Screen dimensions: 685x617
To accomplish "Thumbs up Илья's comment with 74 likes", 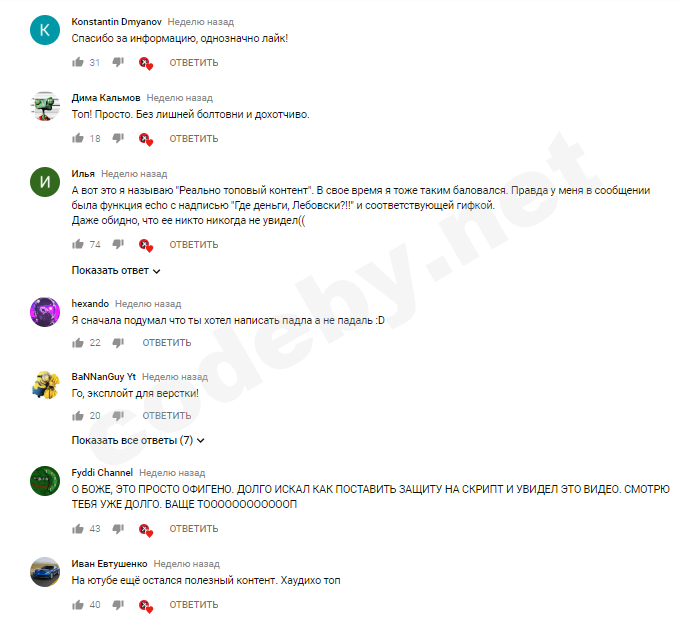I will click(x=78, y=244).
